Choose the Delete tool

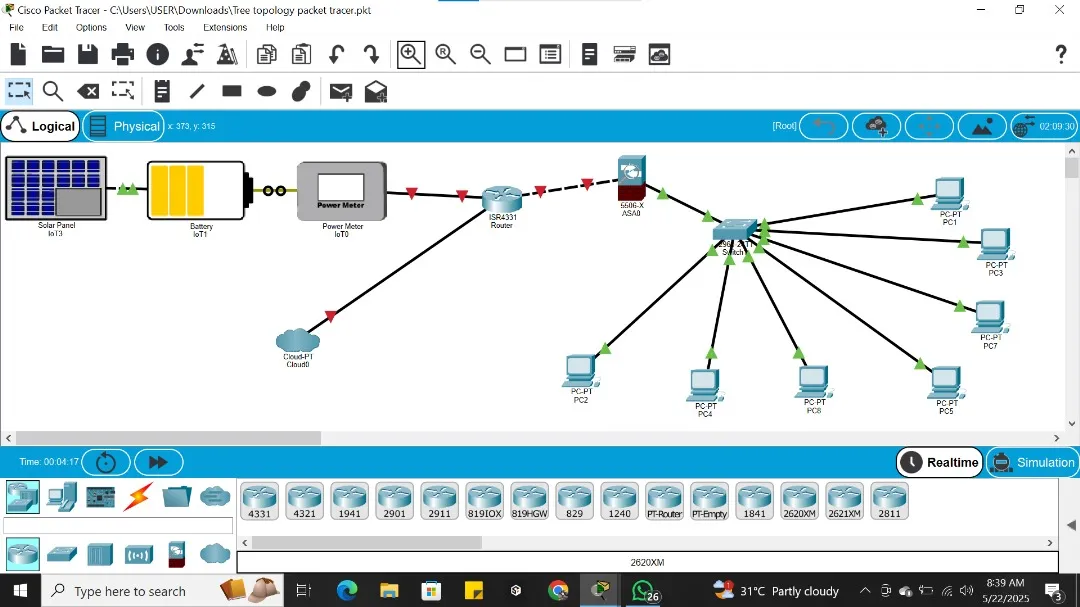tap(88, 91)
